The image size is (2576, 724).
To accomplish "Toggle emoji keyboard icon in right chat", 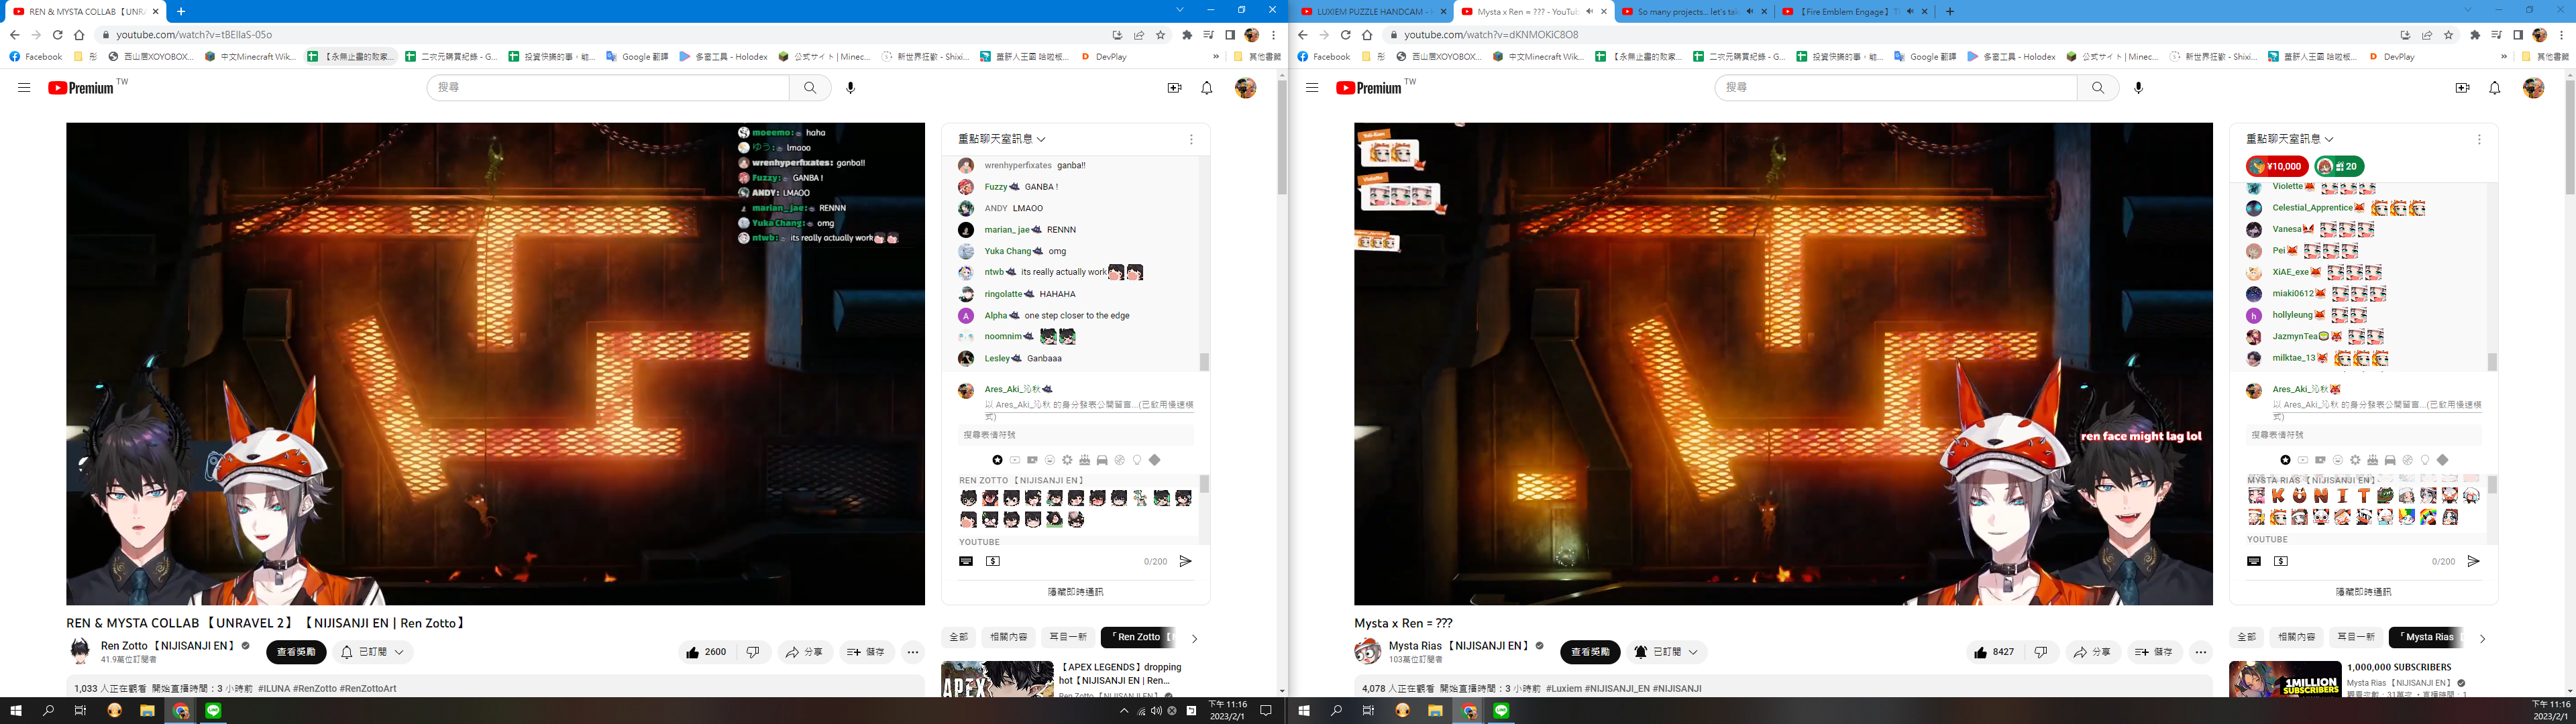I will coord(2254,561).
